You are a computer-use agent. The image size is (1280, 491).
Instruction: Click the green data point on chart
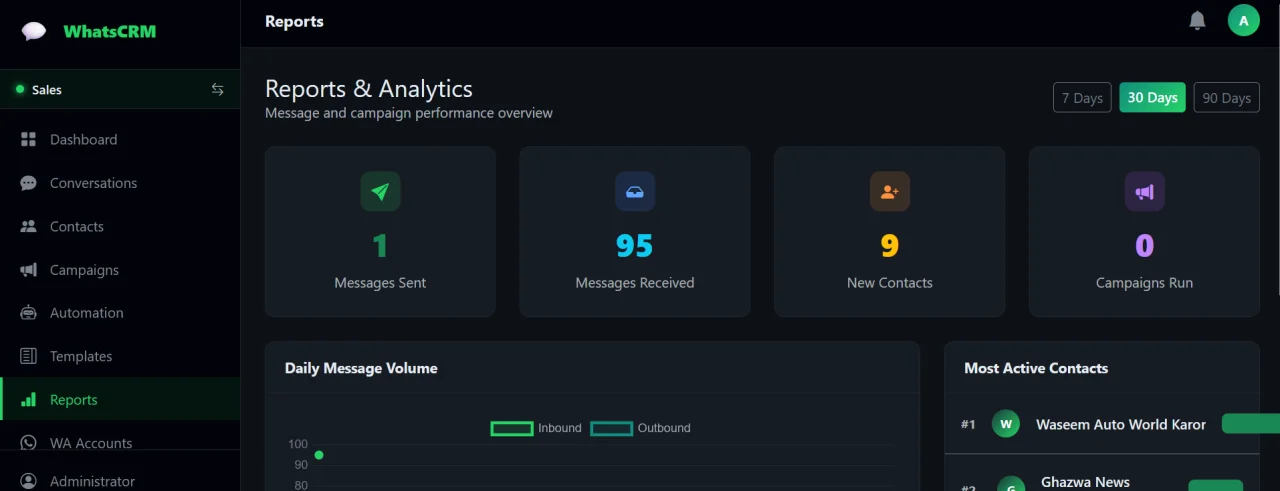pyautogui.click(x=319, y=455)
